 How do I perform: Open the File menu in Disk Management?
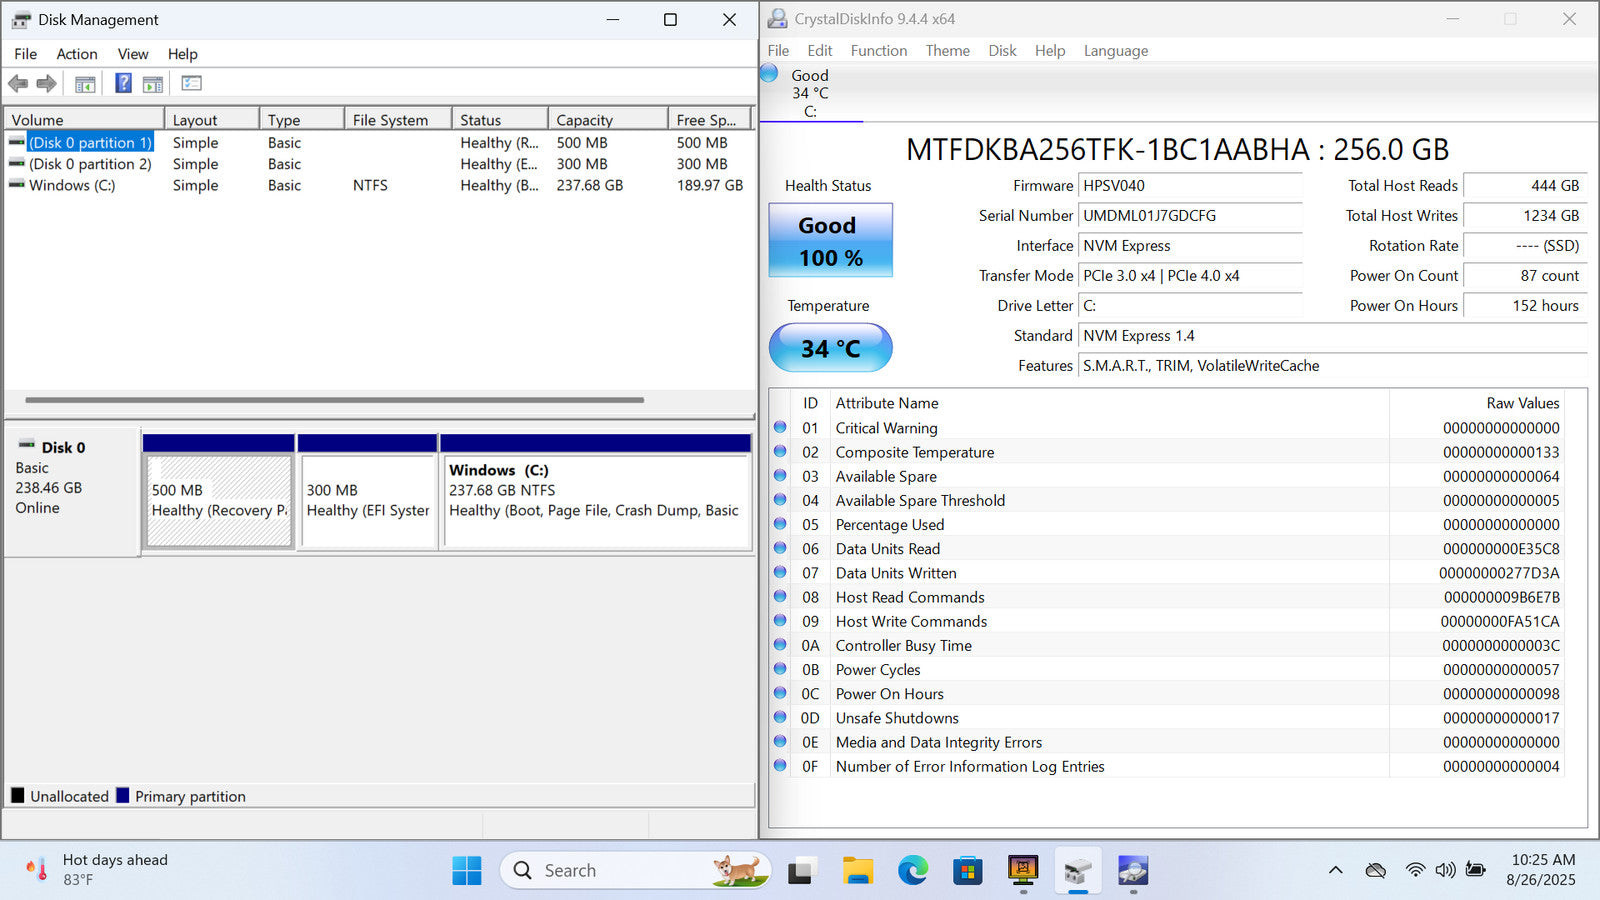point(26,54)
